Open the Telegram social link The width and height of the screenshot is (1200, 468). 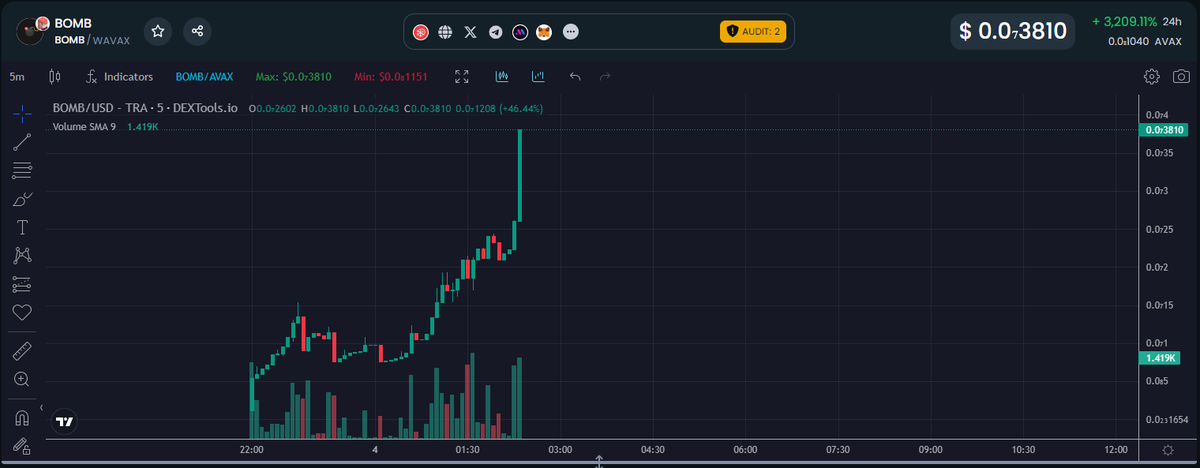pos(496,32)
